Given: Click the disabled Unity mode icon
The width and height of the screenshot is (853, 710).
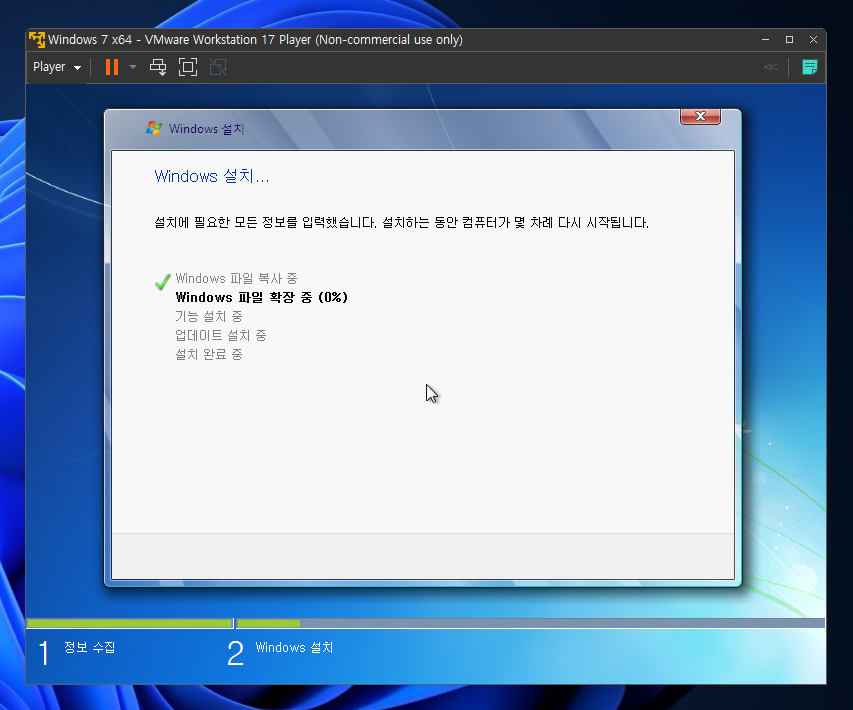Looking at the screenshot, I should 218,67.
